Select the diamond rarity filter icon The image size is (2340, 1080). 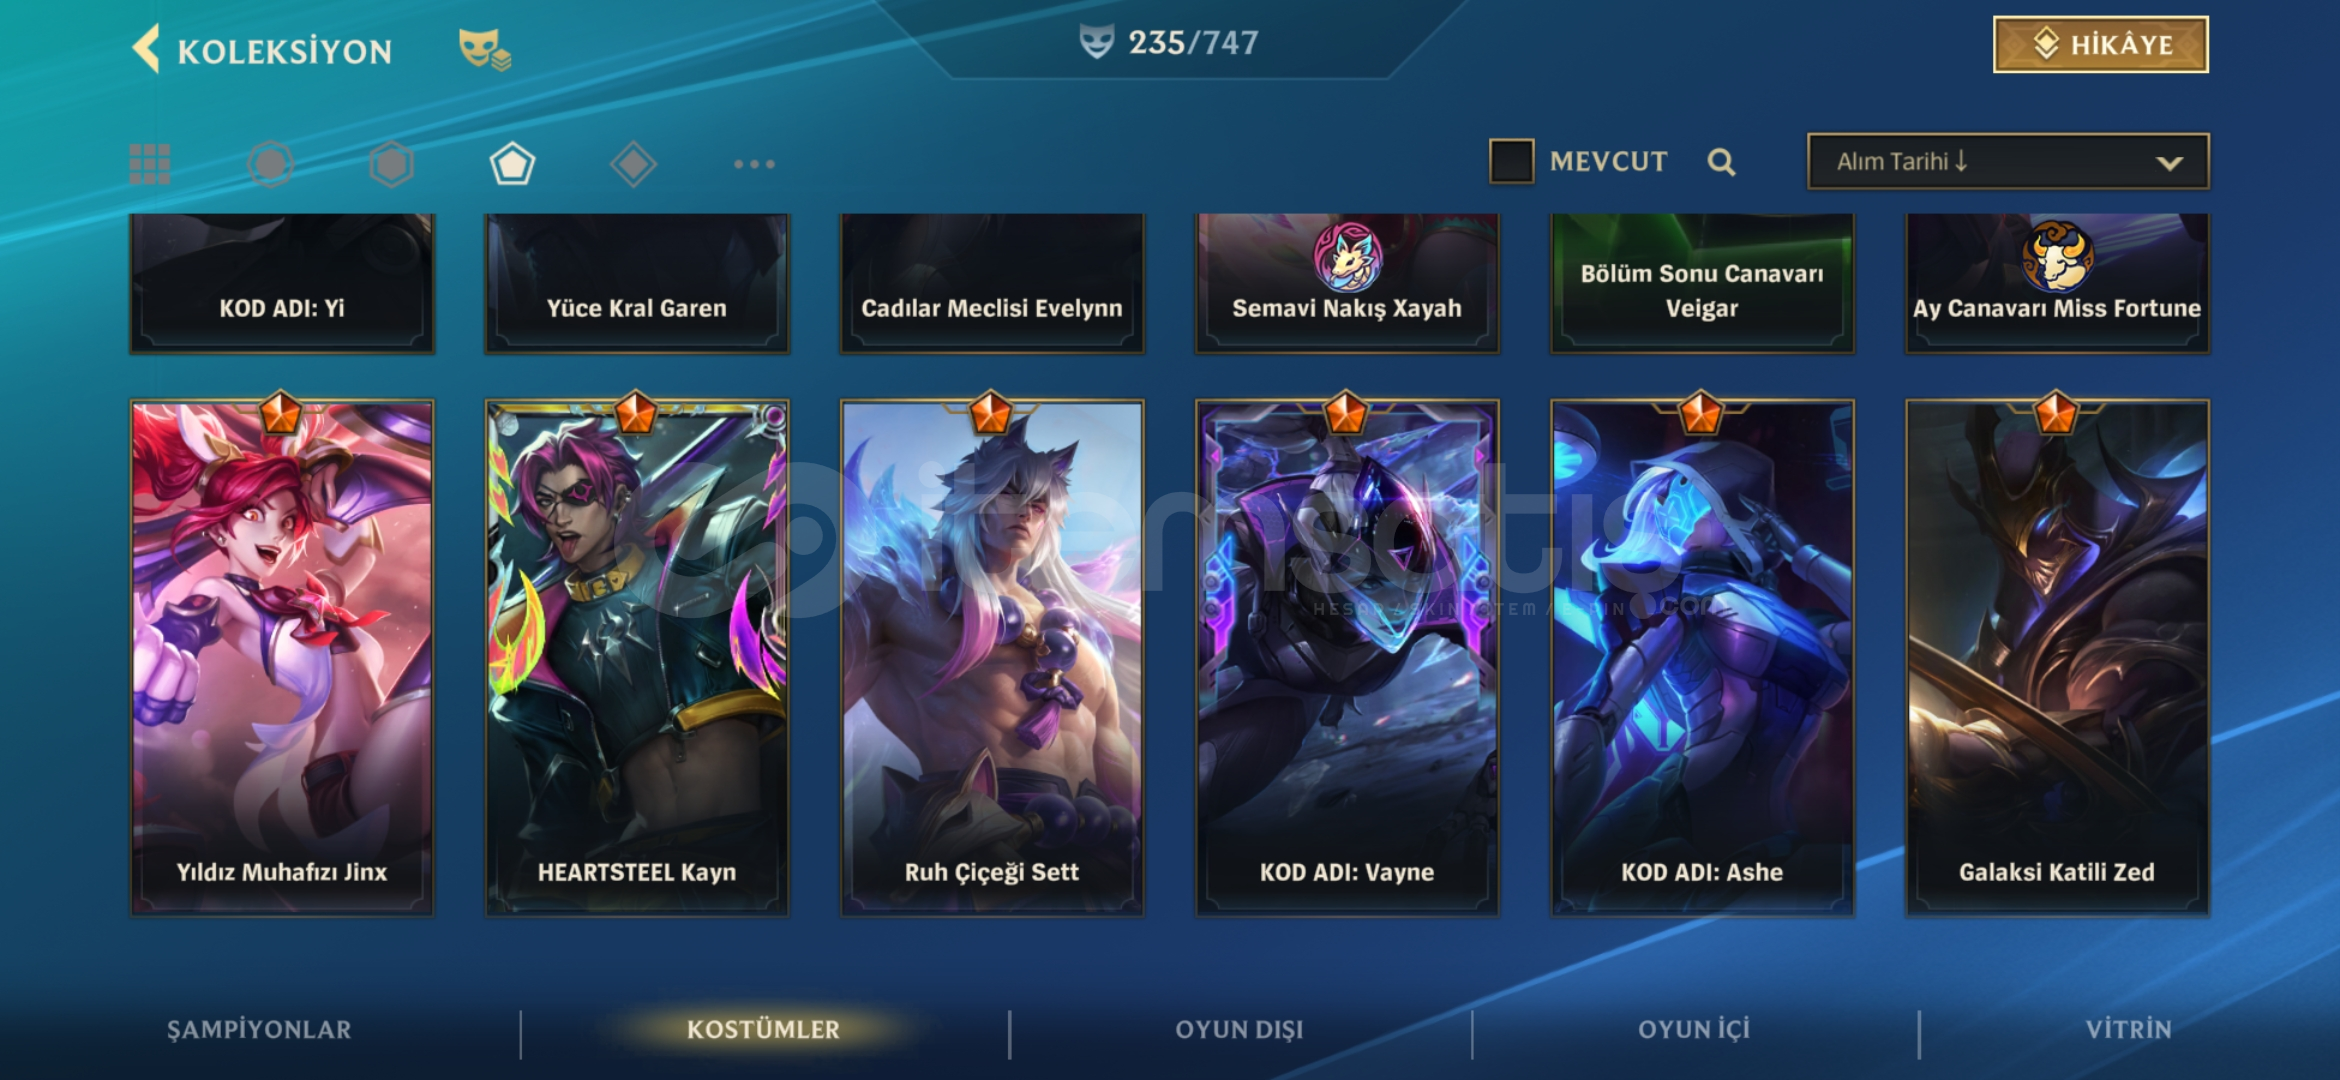[633, 164]
